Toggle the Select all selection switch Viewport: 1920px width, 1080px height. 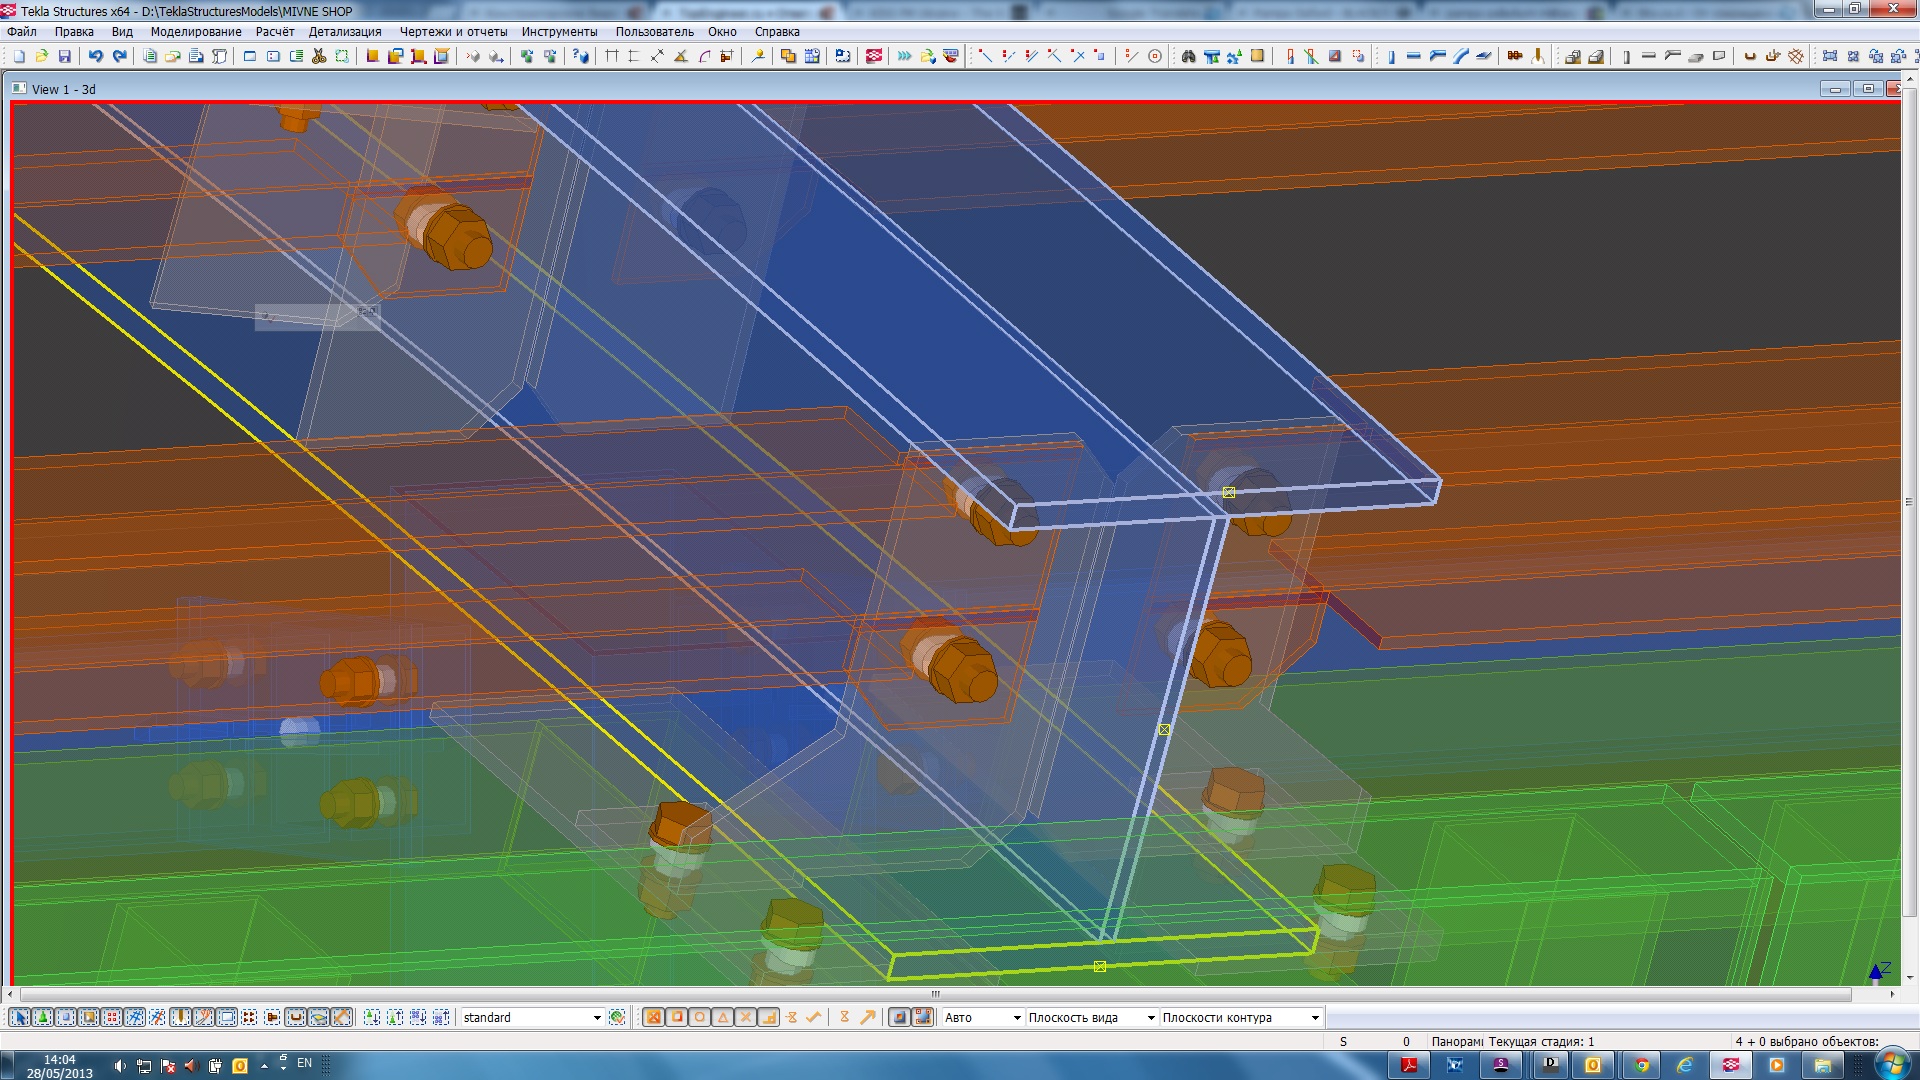19,1017
